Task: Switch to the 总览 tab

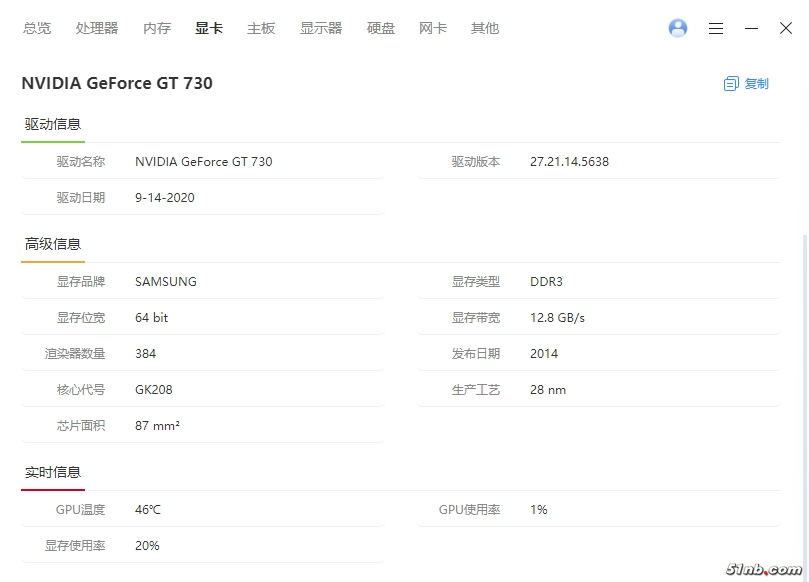Action: [x=37, y=28]
